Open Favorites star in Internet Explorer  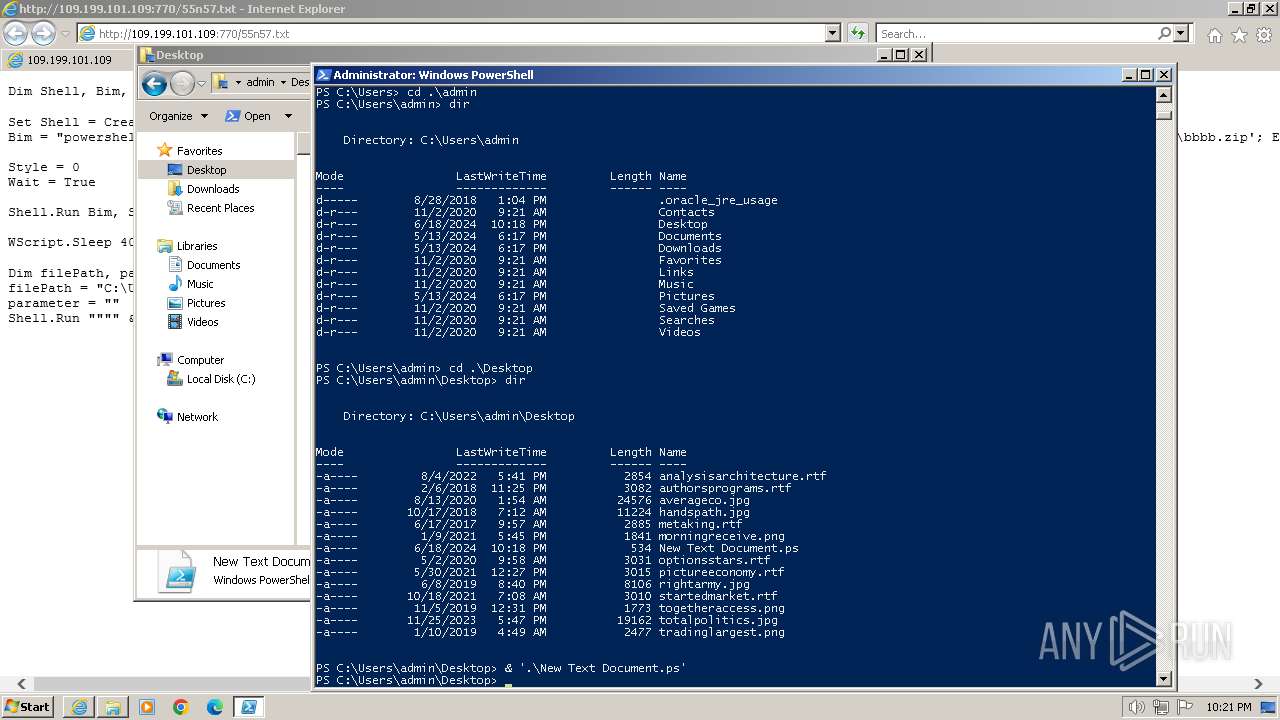click(1239, 35)
